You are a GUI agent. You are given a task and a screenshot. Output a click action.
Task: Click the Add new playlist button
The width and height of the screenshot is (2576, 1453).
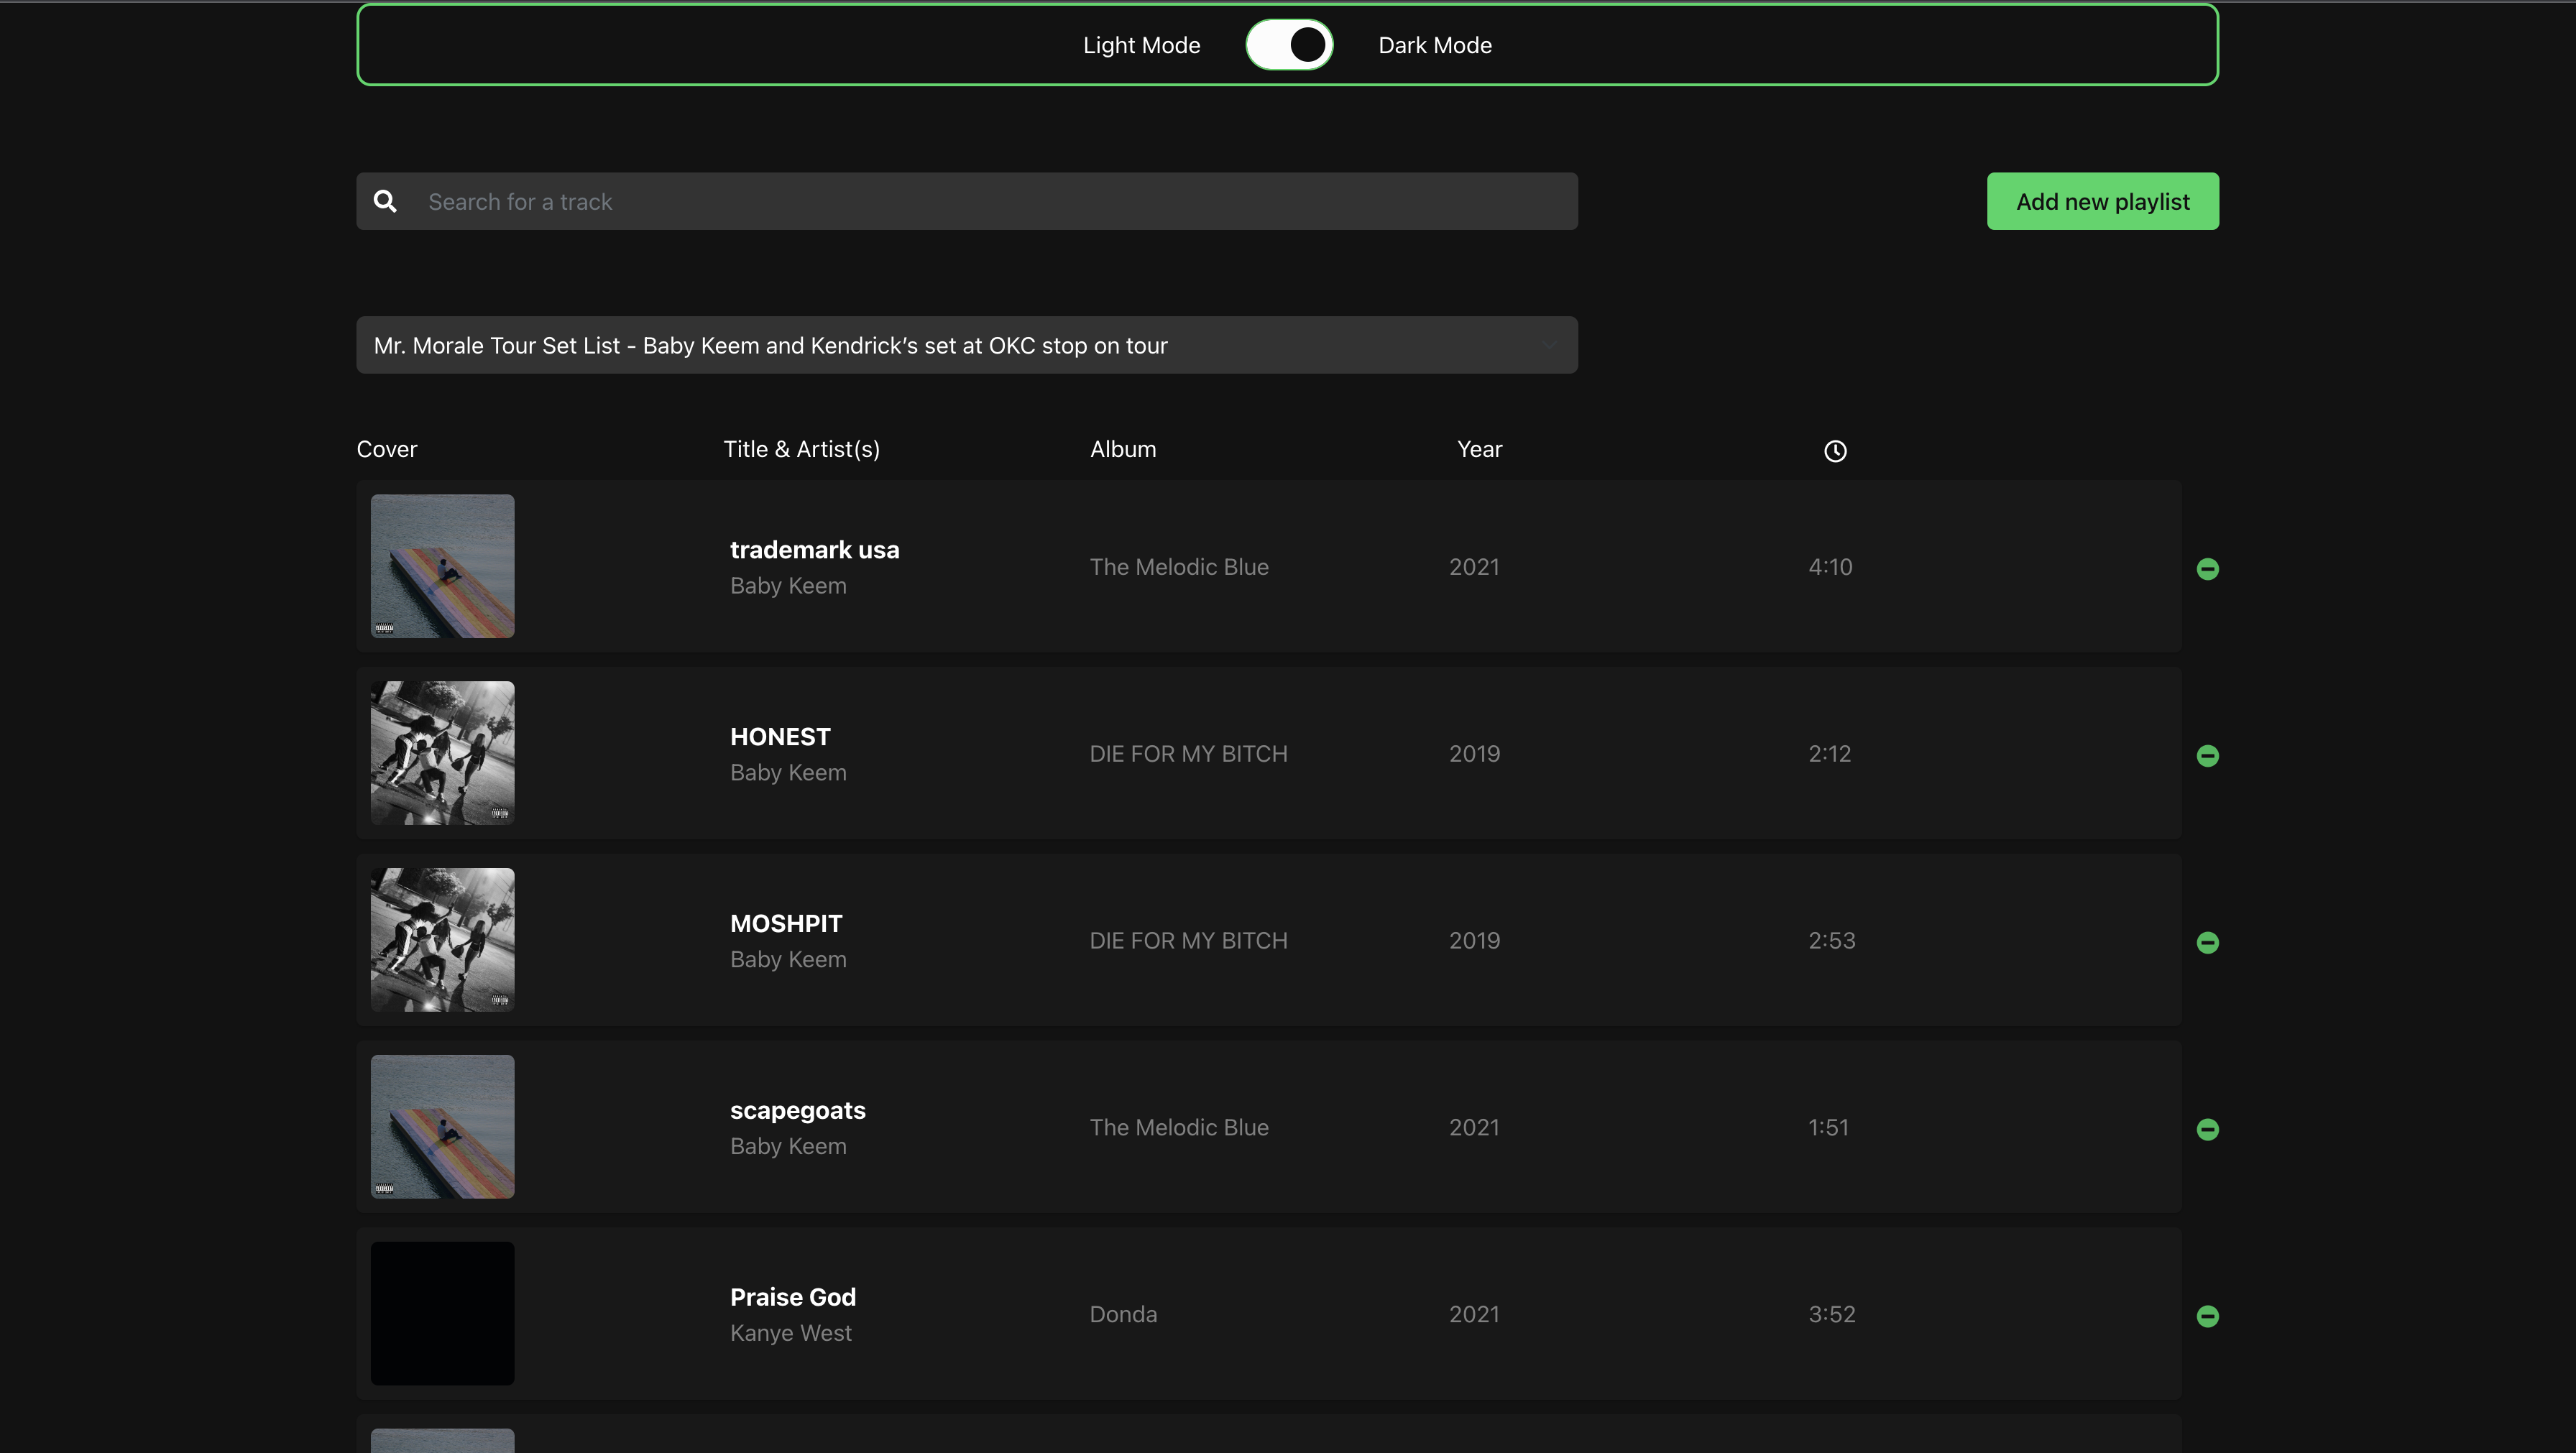tap(2102, 202)
